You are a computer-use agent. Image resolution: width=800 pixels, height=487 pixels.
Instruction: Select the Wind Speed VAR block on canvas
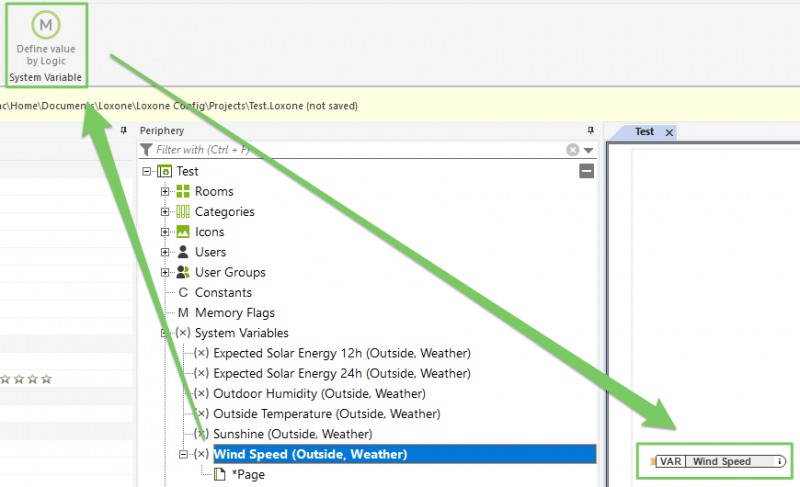coord(720,461)
